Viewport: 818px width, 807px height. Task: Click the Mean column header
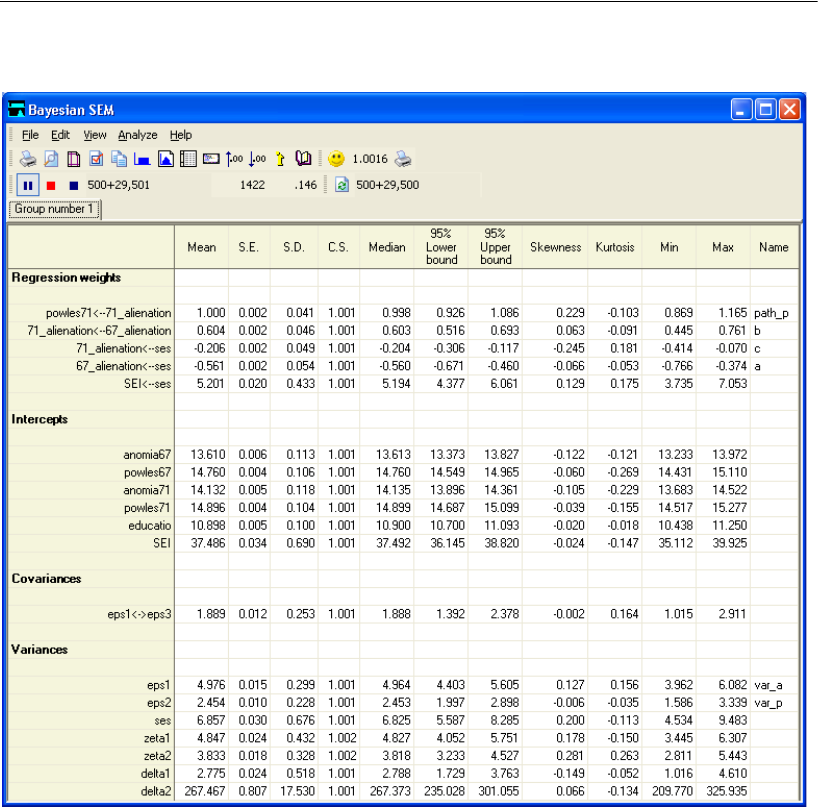click(x=202, y=247)
